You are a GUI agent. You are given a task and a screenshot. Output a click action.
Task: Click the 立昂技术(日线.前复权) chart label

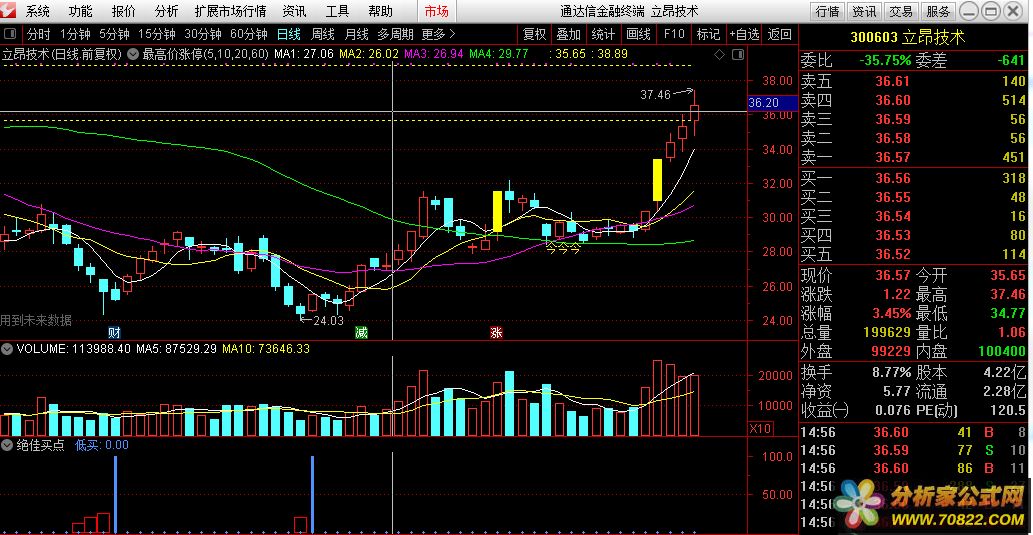click(62, 54)
